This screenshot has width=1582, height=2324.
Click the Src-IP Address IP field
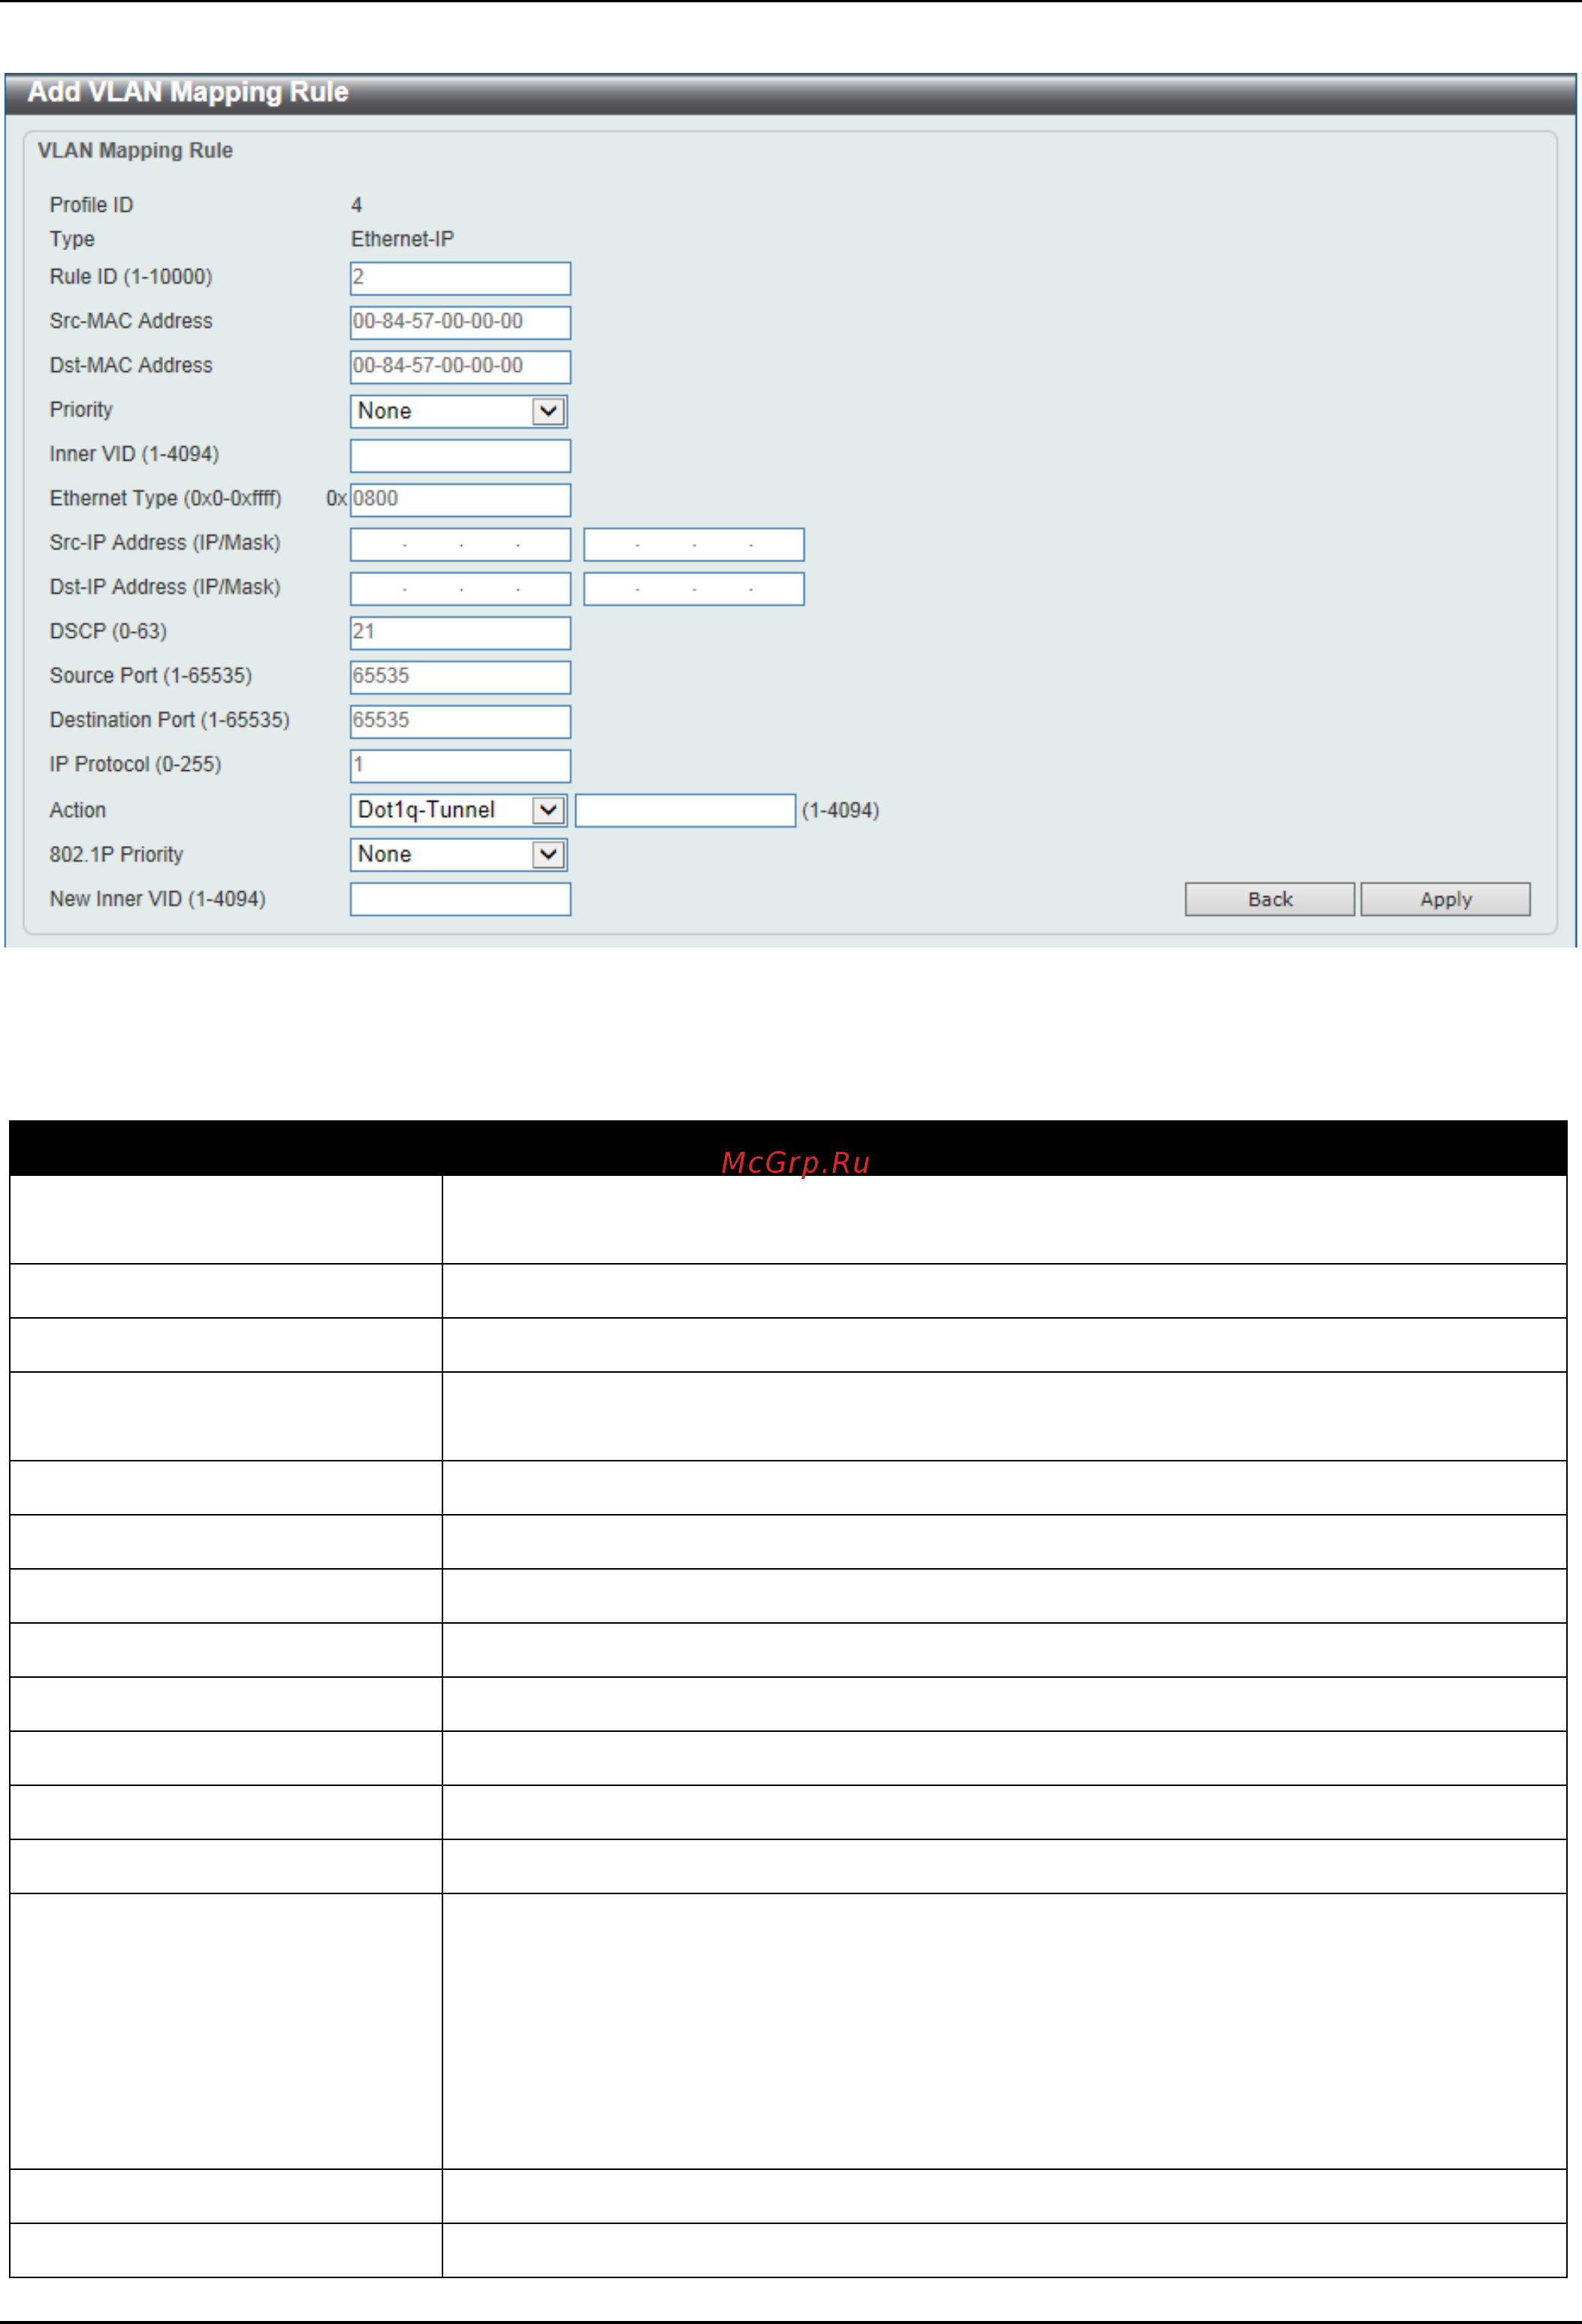click(460, 544)
